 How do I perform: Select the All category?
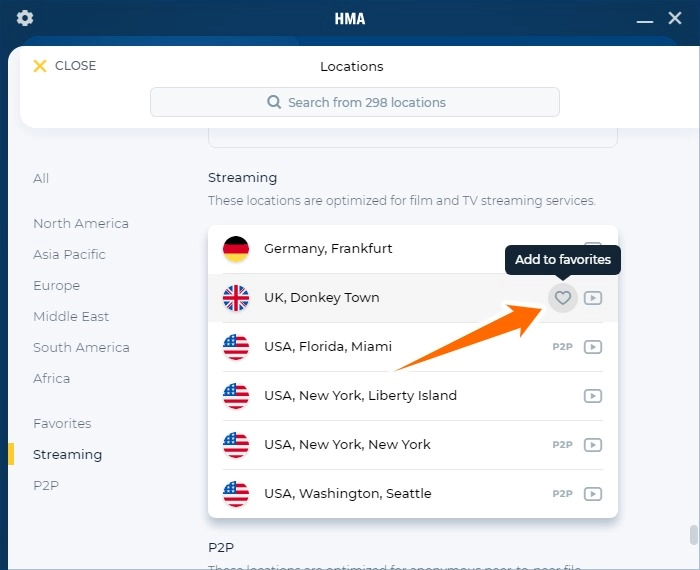[x=41, y=179]
